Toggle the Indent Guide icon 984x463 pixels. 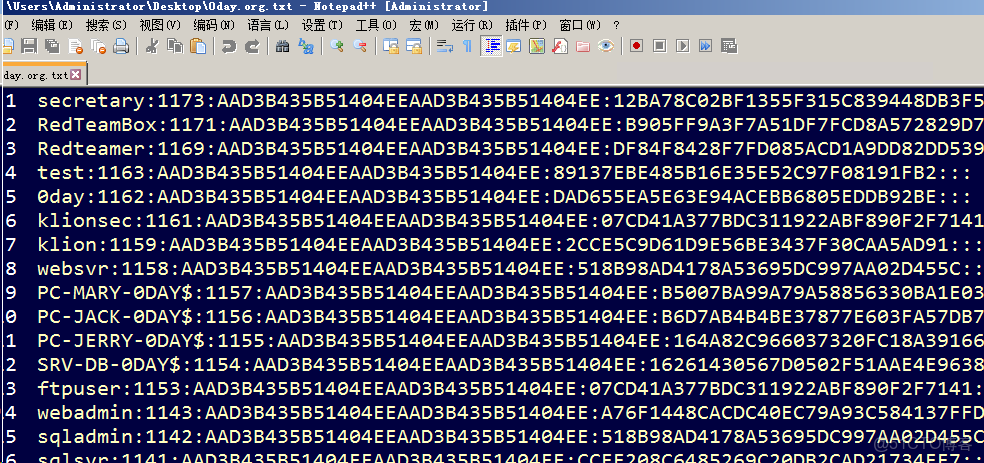point(491,46)
